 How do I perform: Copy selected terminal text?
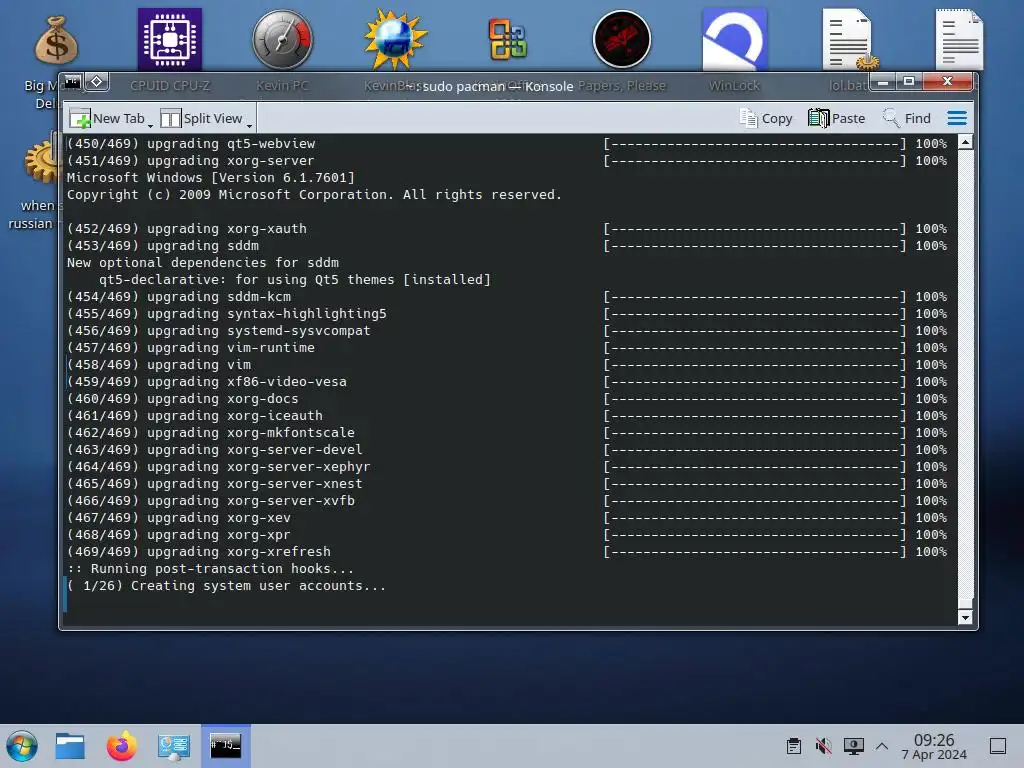(x=765, y=118)
